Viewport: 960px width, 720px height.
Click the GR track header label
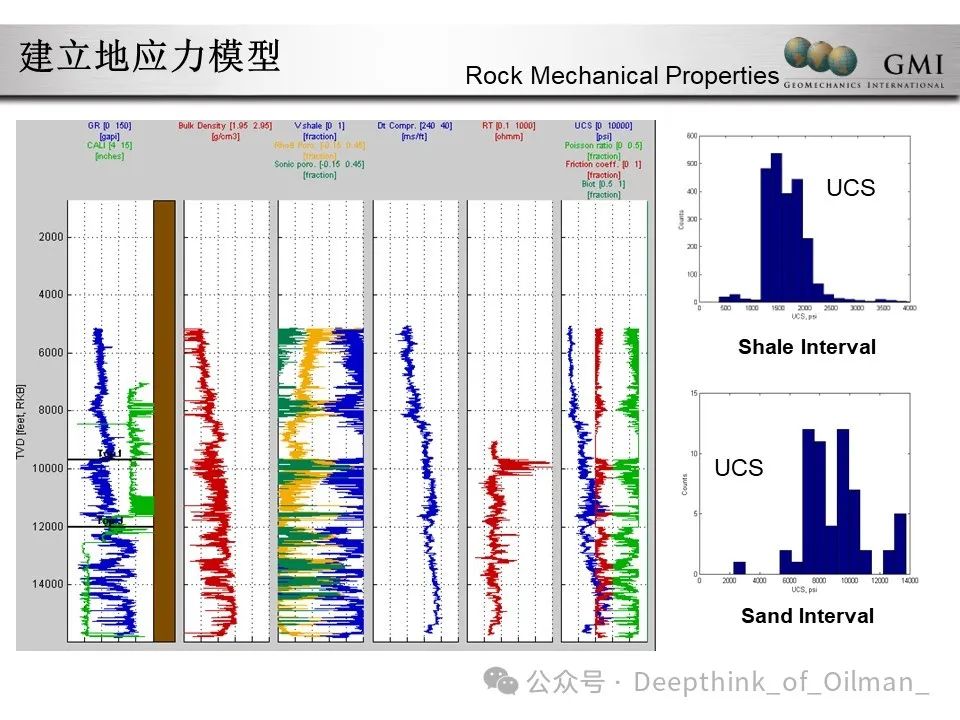(109, 126)
